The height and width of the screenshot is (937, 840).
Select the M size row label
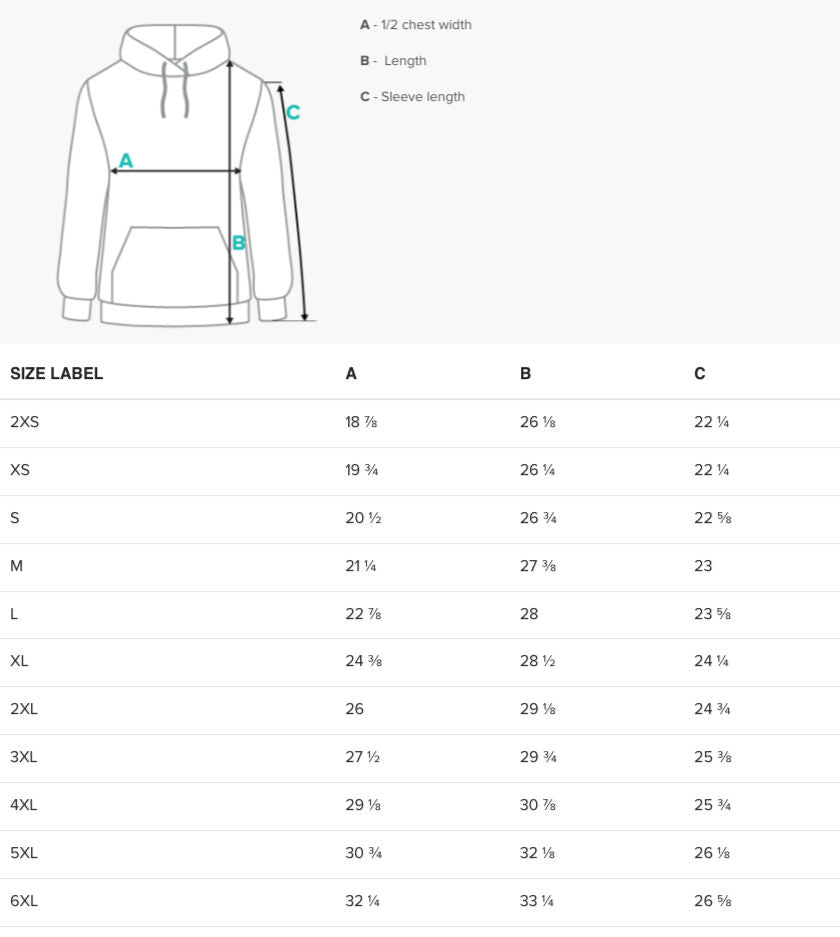pyautogui.click(x=16, y=566)
